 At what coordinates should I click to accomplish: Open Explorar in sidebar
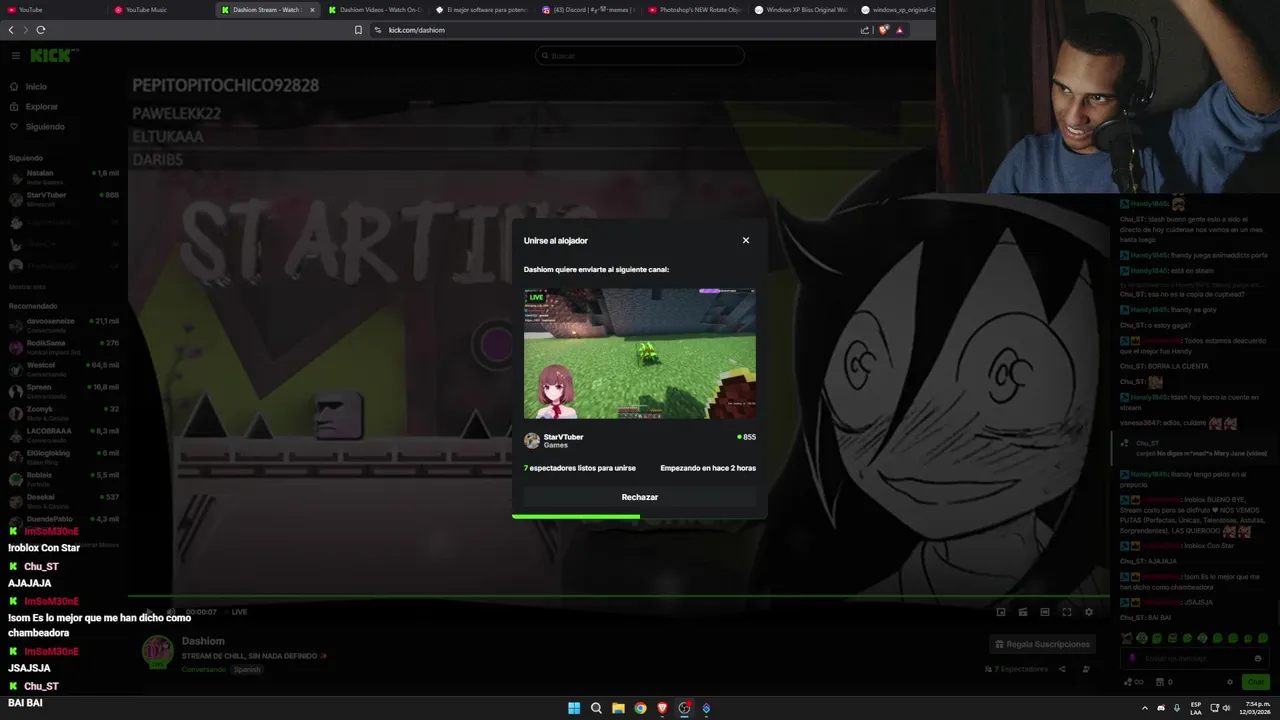42,107
